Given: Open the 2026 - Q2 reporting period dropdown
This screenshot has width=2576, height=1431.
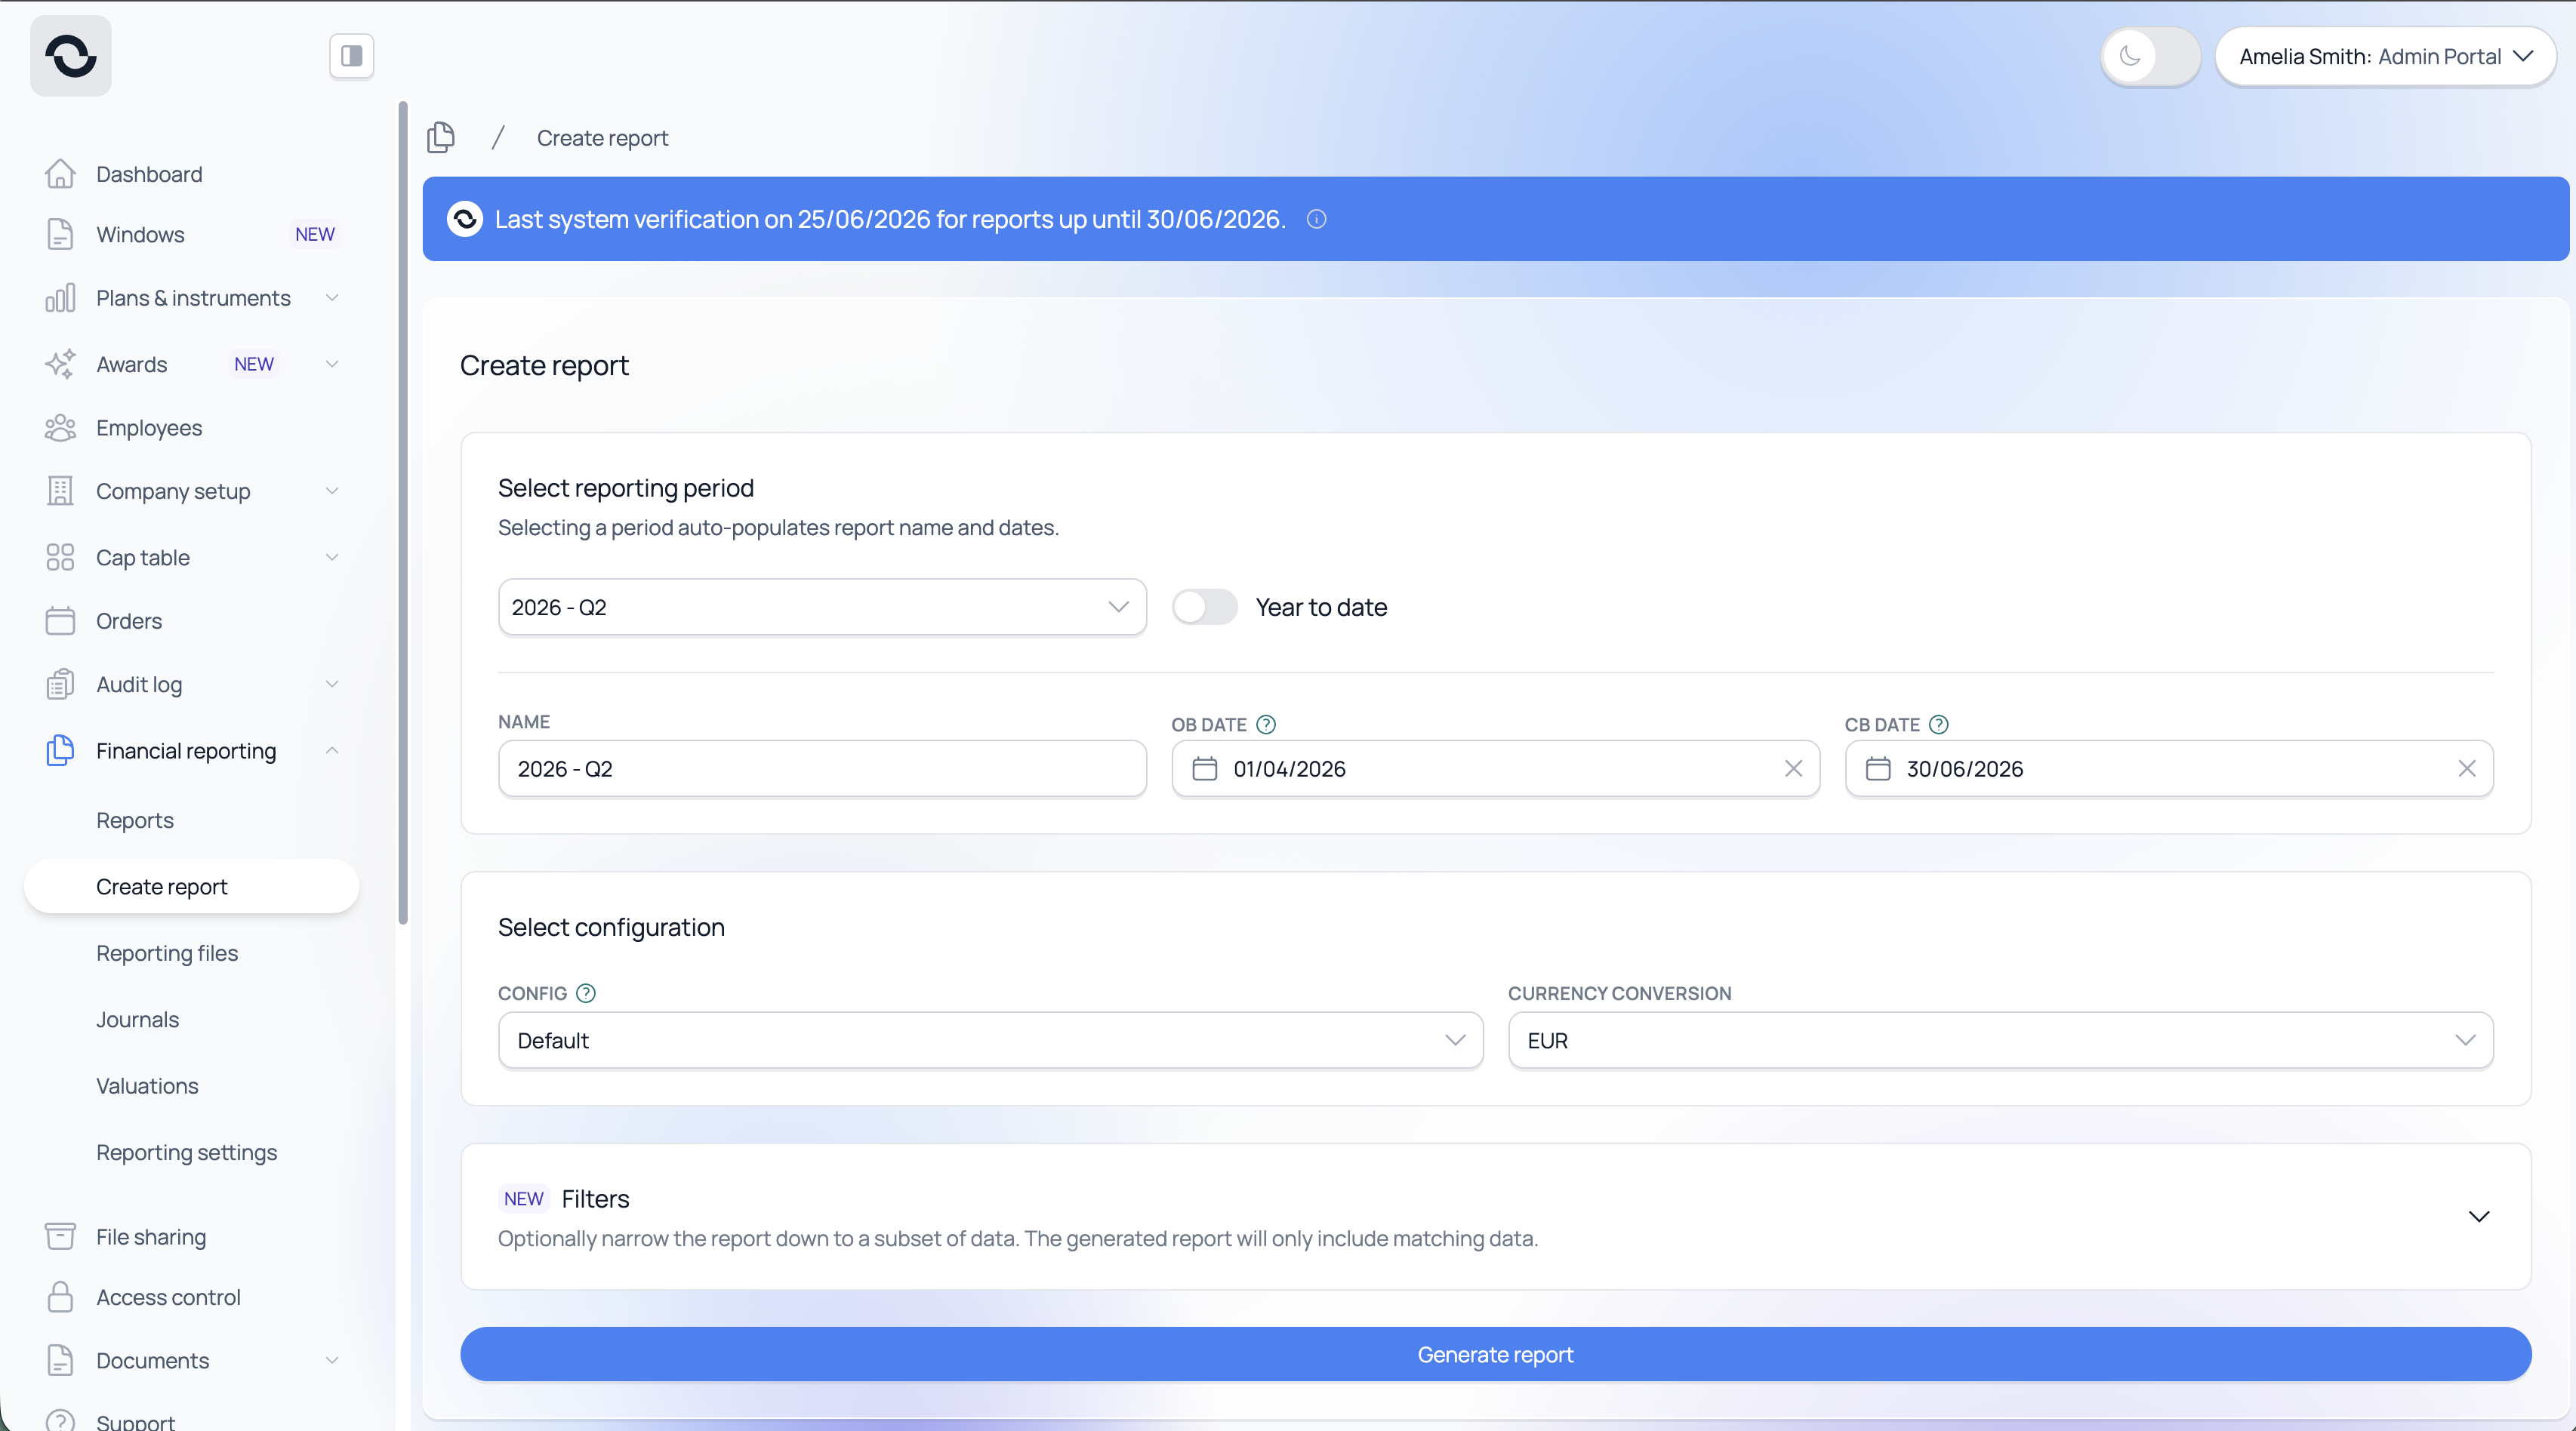Looking at the screenshot, I should pos(822,607).
